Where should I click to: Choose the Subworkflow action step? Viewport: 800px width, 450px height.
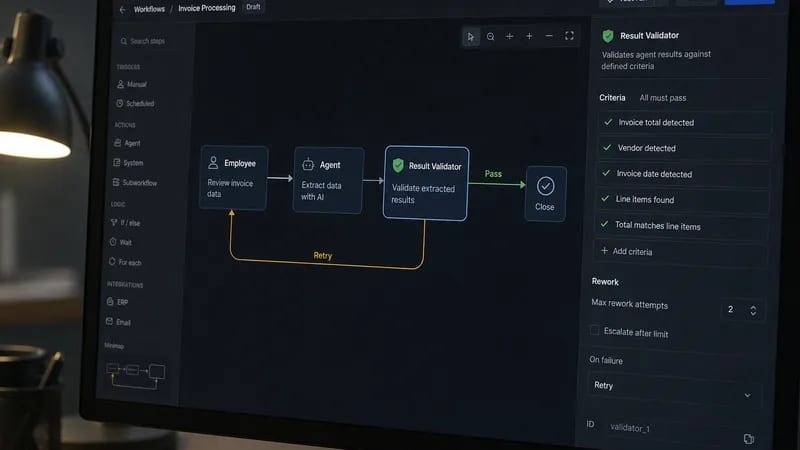[x=136, y=182]
